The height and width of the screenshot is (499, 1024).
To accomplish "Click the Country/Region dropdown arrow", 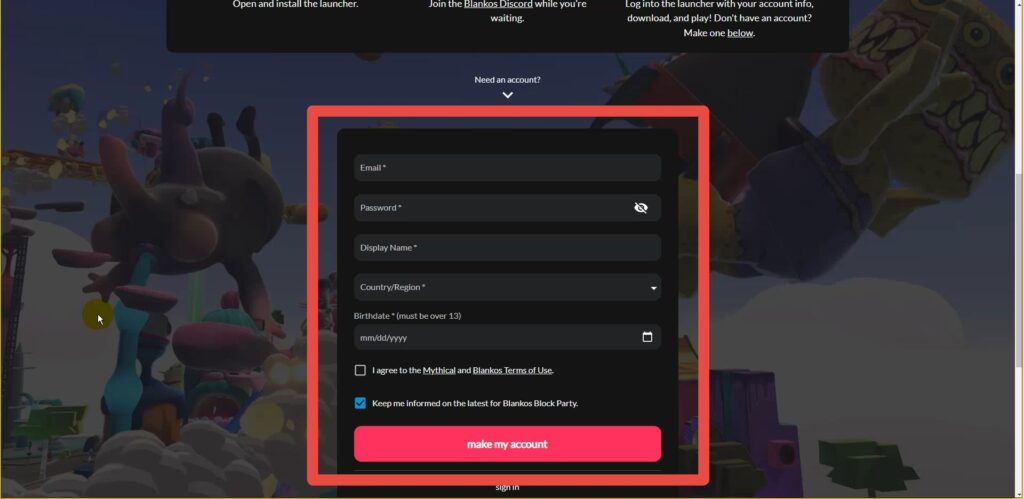I will tap(653, 288).
